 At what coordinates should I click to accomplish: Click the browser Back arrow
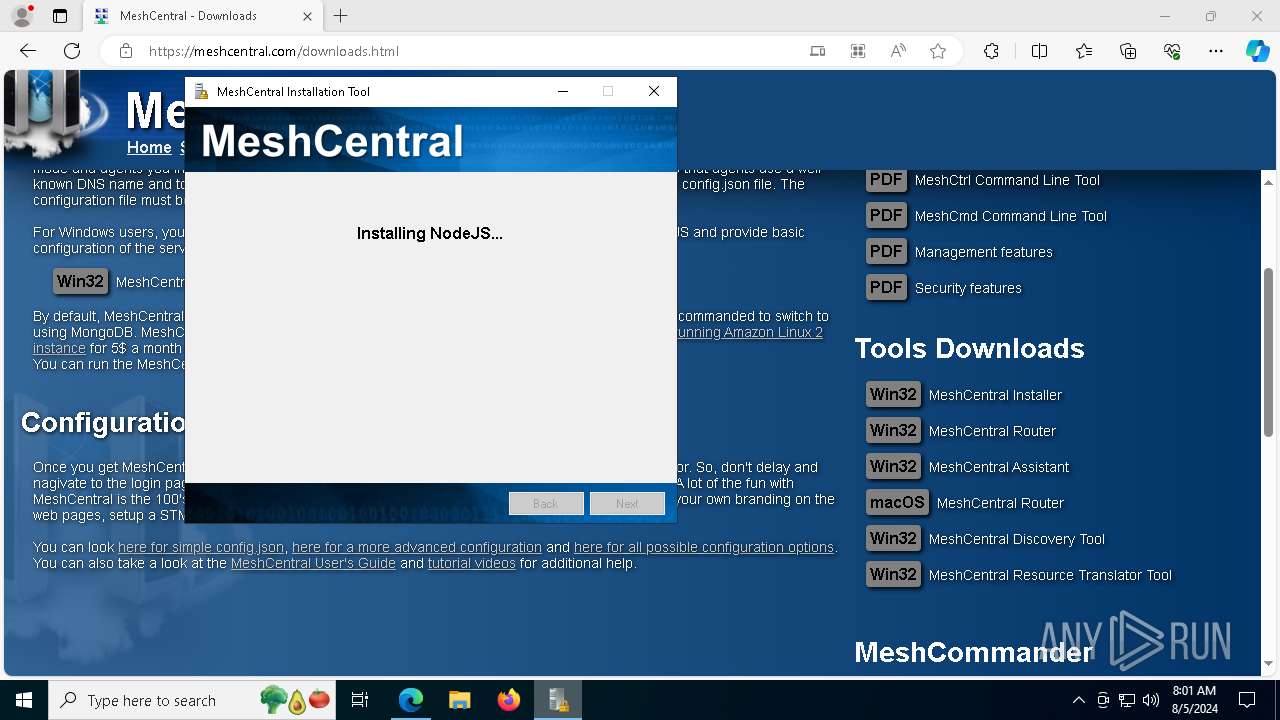pyautogui.click(x=28, y=51)
